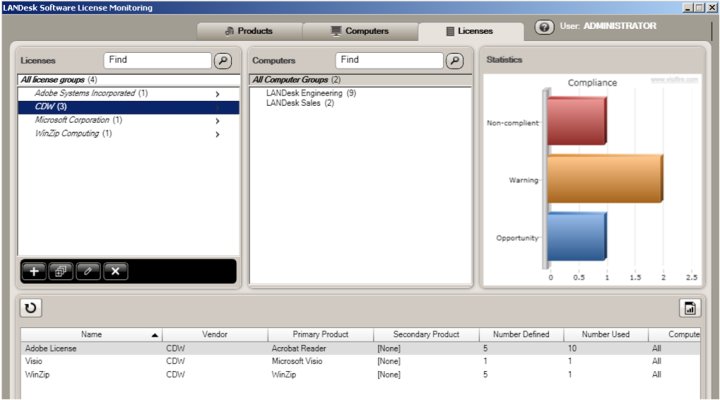720x400 pixels.
Task: Switch to the Computers tab
Action: click(359, 31)
